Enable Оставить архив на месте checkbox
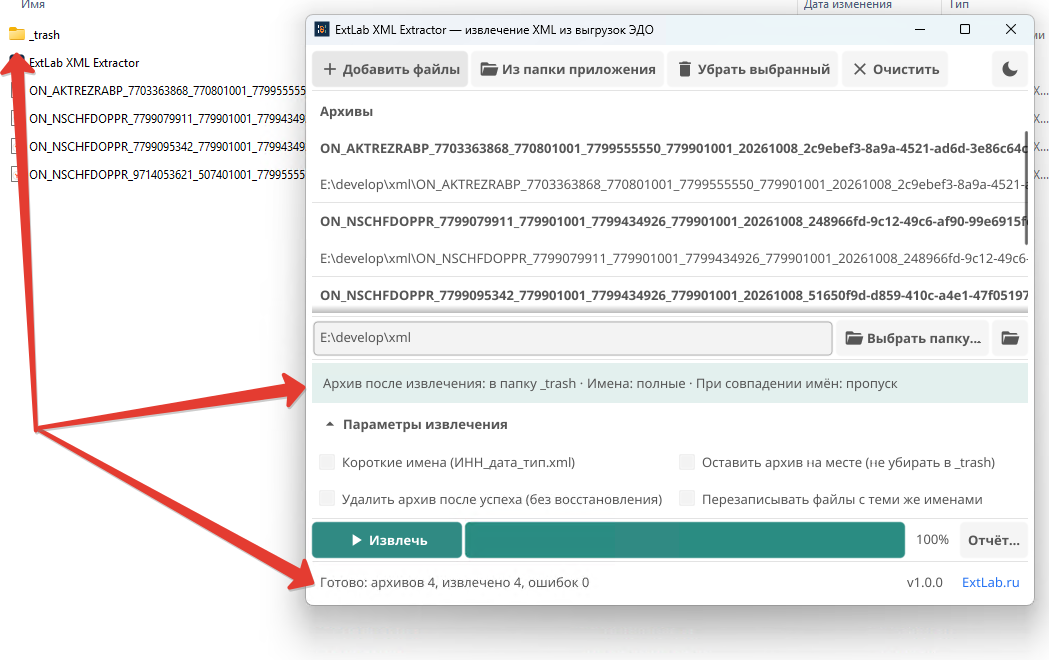This screenshot has width=1049, height=660. (687, 462)
